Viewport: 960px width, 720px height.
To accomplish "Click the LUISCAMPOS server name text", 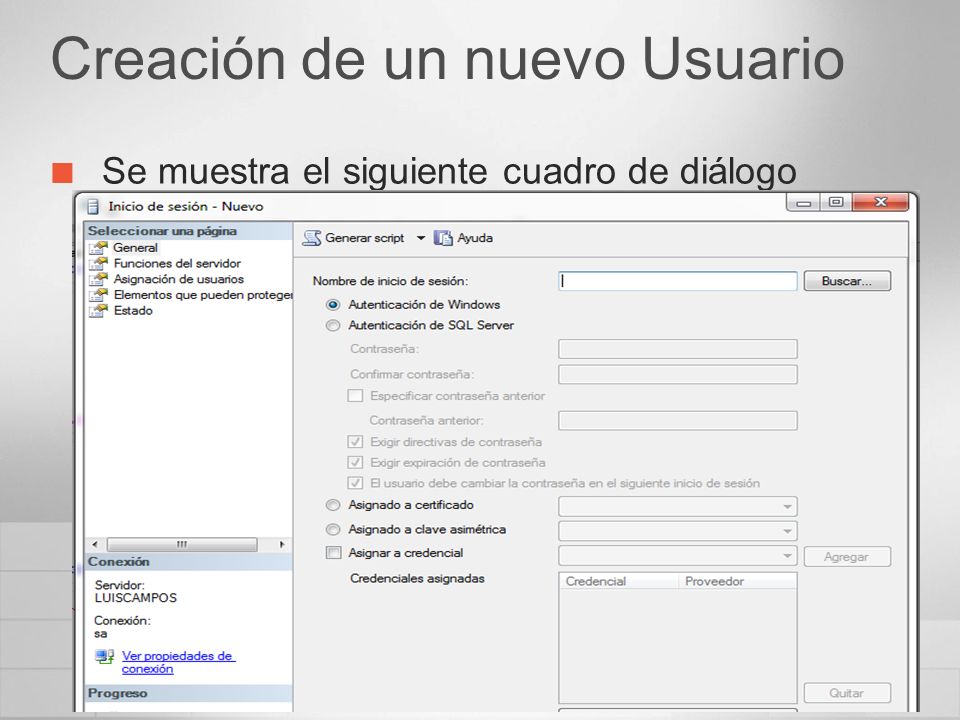I will pos(136,598).
